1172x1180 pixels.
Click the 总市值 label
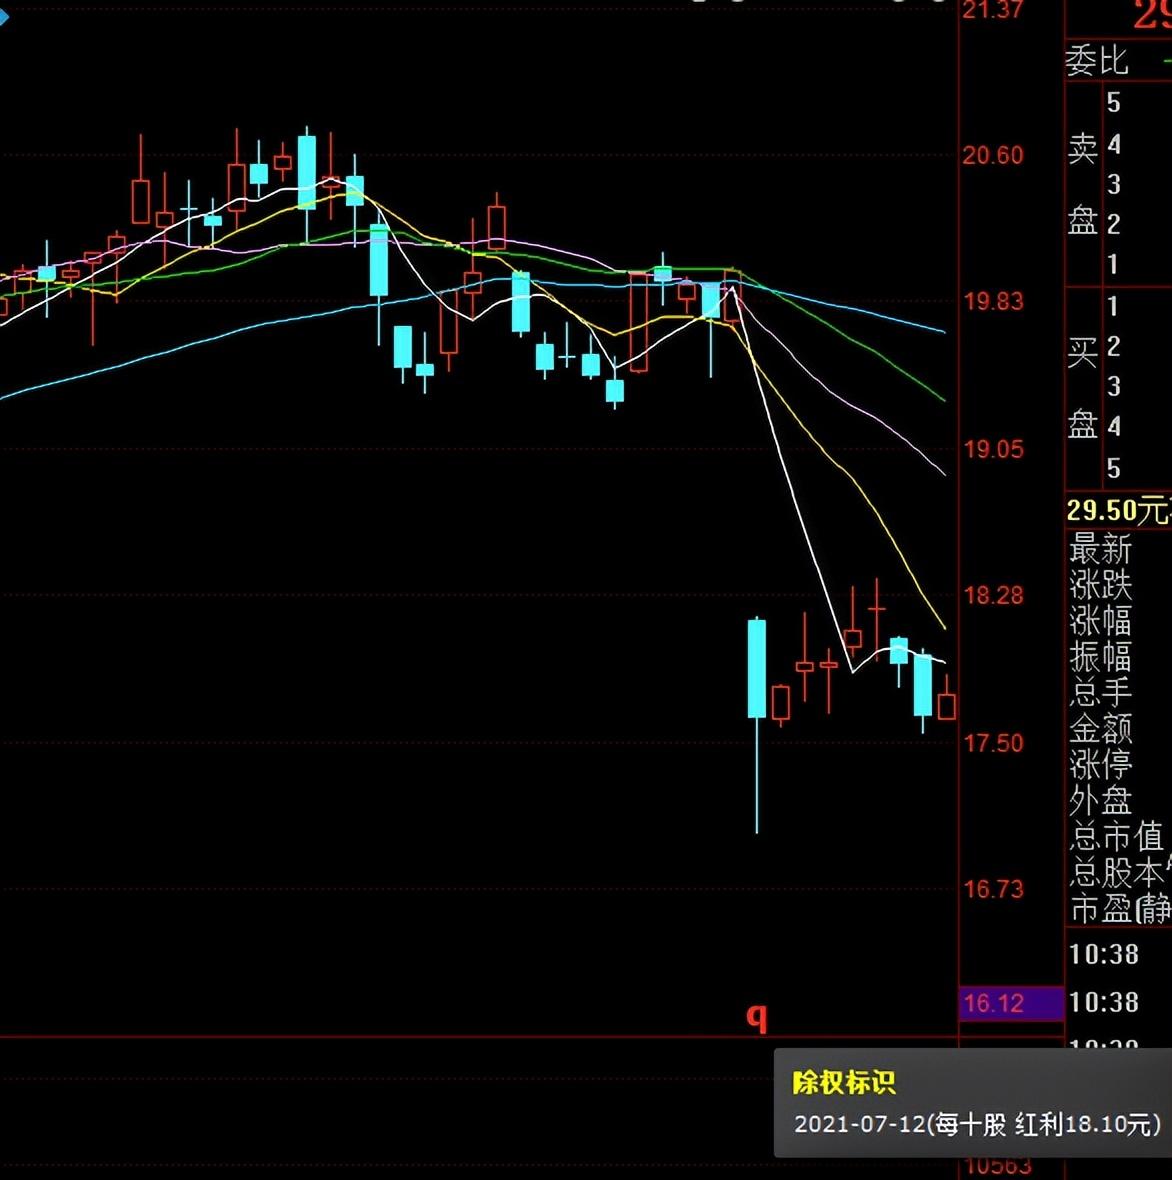pos(1116,837)
